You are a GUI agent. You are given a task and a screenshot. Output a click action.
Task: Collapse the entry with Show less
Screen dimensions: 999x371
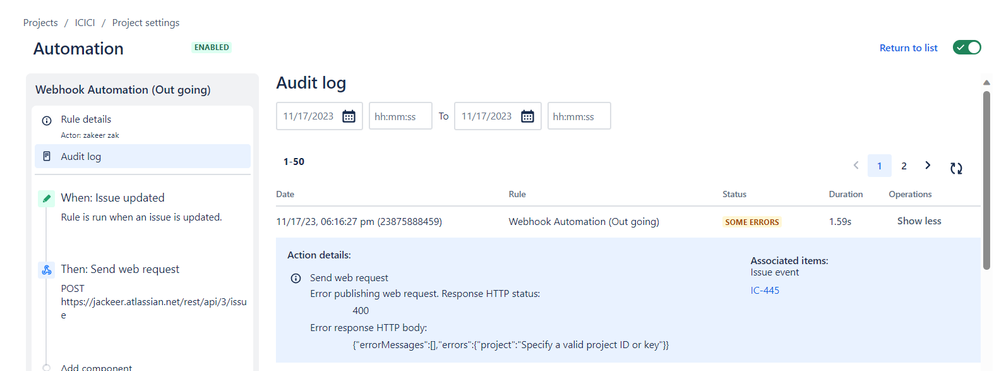click(x=919, y=221)
